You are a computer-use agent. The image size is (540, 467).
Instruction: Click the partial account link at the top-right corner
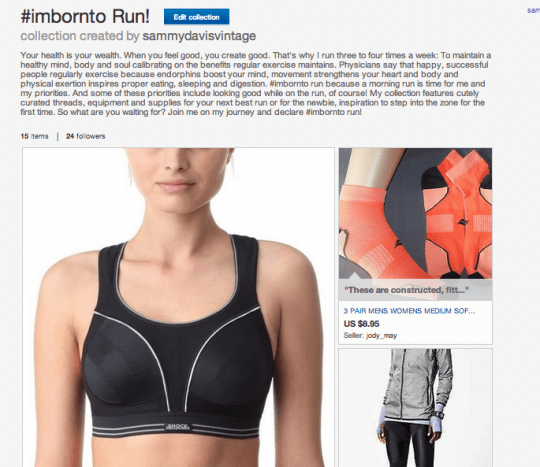coord(533,11)
